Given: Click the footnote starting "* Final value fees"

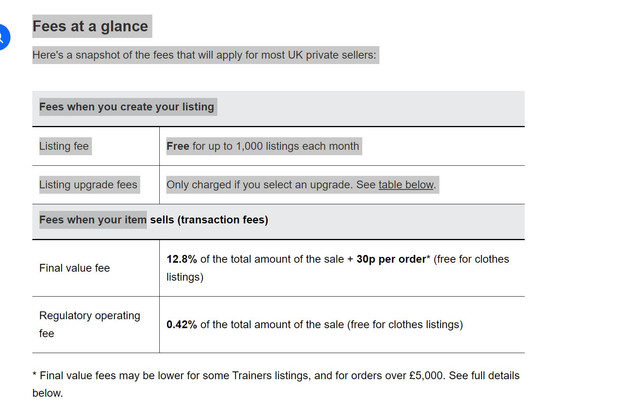Looking at the screenshot, I should [276, 384].
